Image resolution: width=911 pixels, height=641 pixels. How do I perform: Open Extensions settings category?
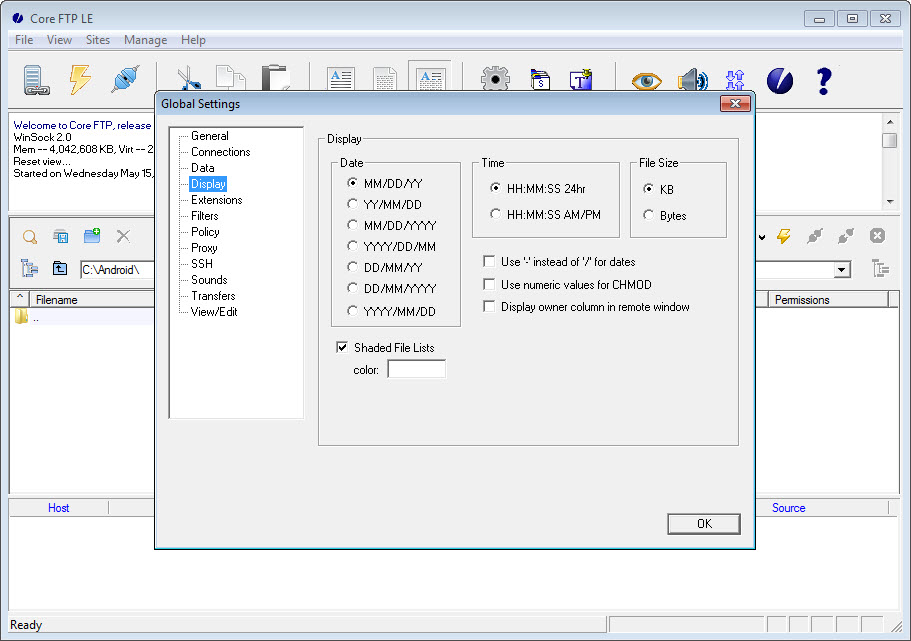tap(217, 200)
